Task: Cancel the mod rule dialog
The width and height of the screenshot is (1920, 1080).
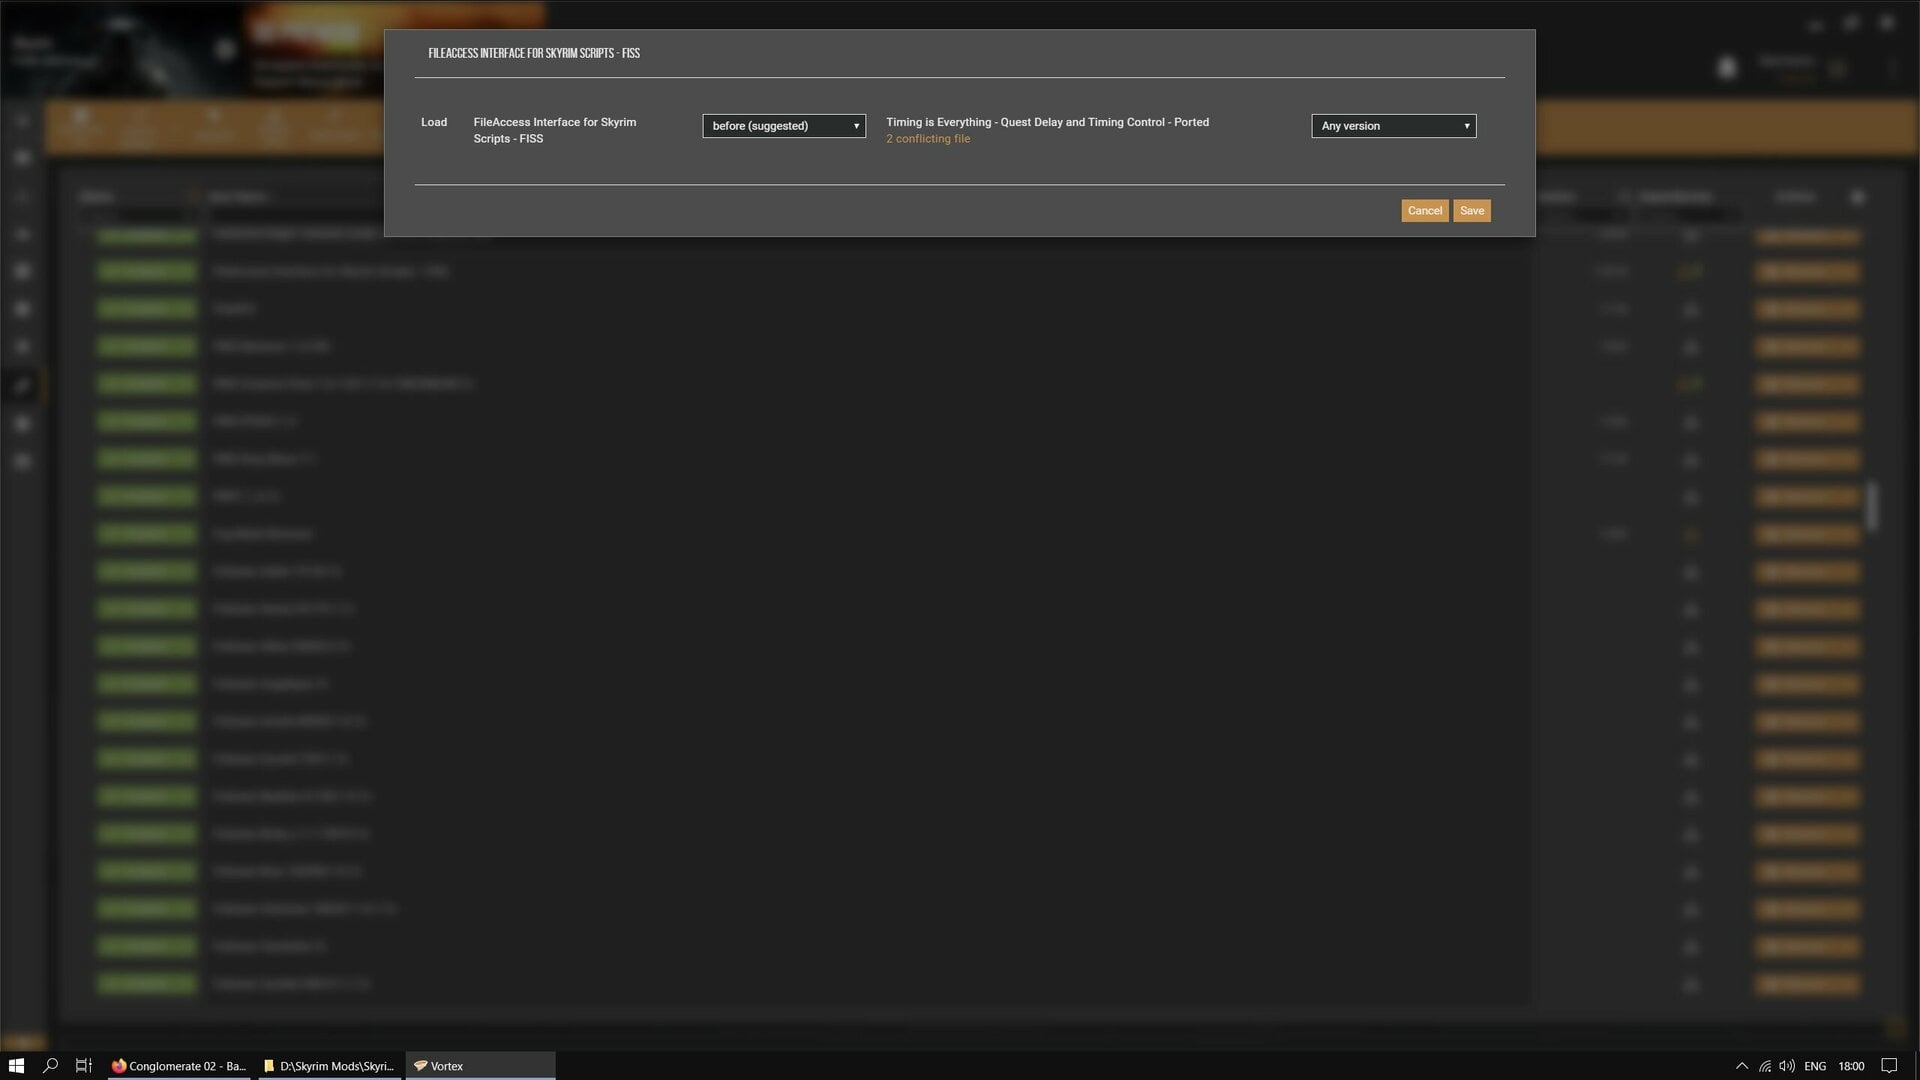Action: [x=1424, y=211]
